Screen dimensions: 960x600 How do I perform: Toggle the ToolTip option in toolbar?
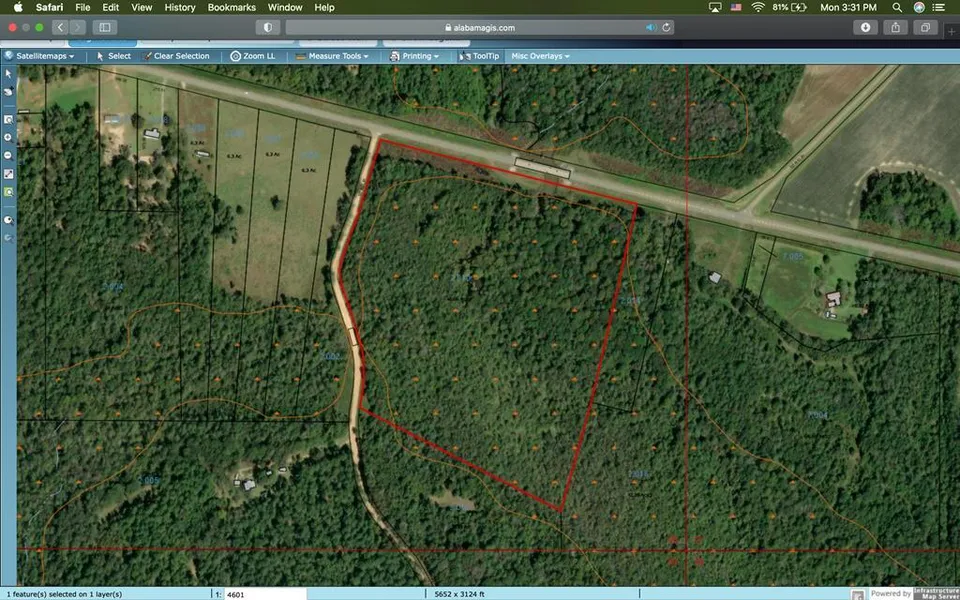(x=480, y=56)
